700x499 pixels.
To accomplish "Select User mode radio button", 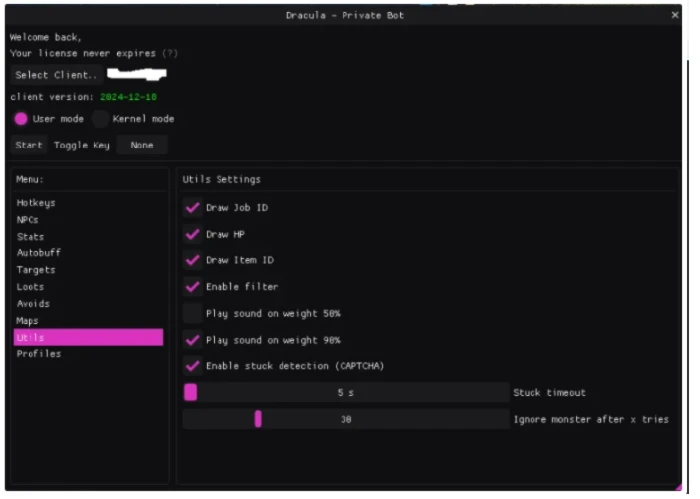I will tap(21, 119).
